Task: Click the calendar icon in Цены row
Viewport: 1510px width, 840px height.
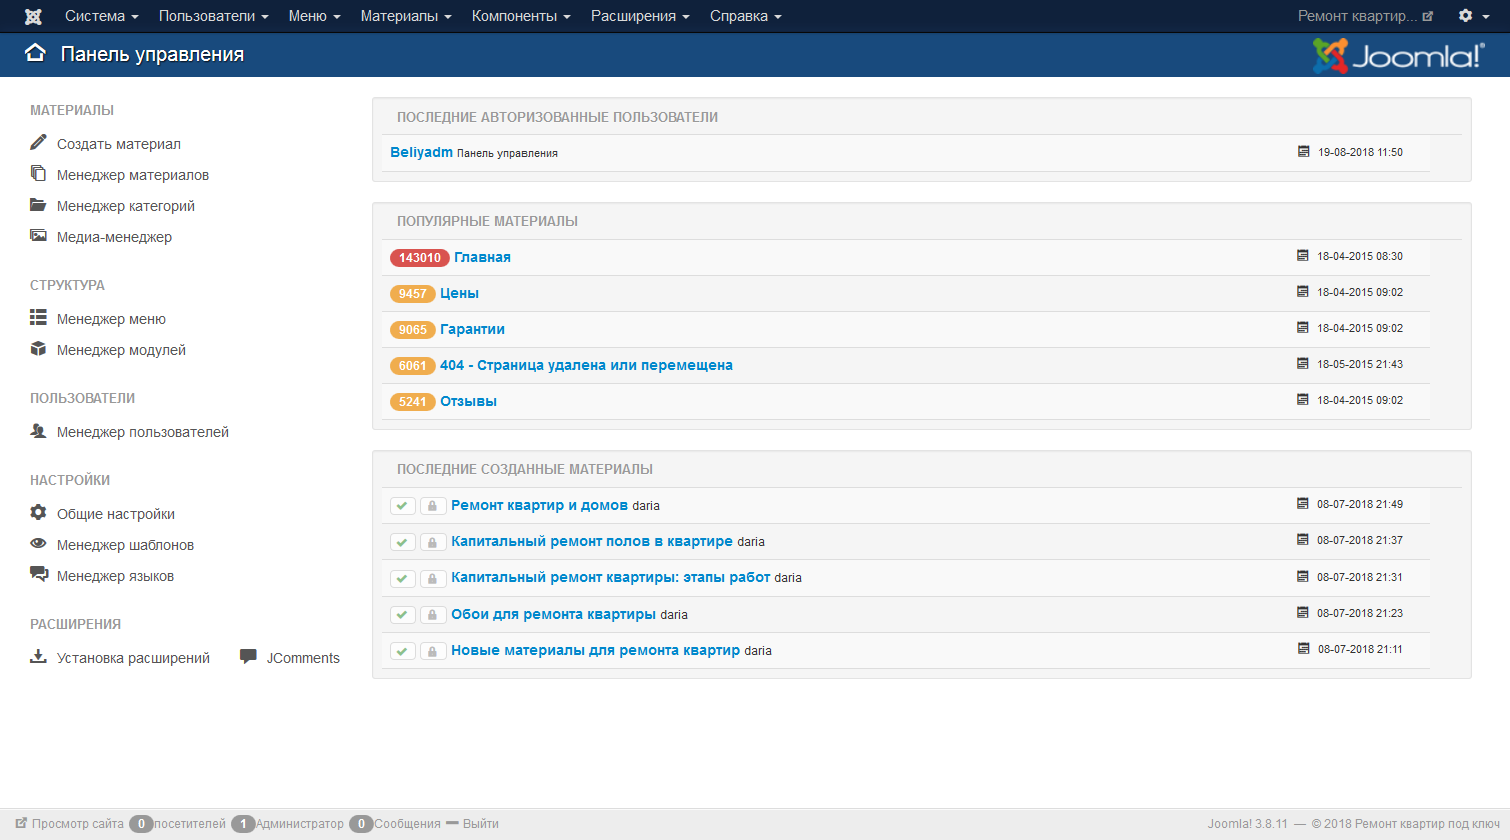Action: click(1302, 292)
